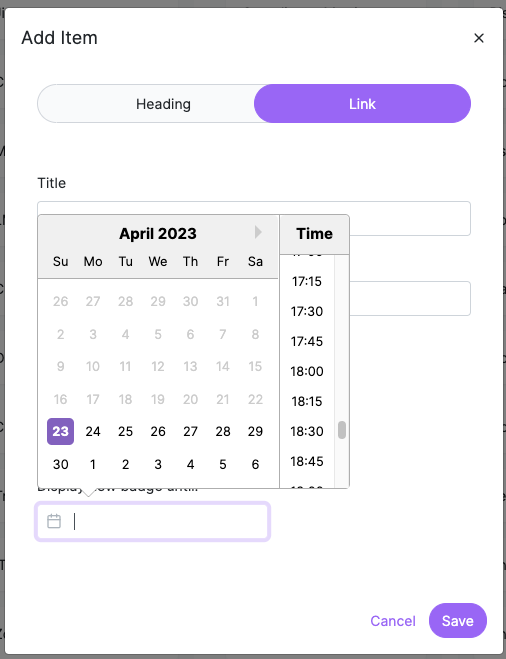Select 18:30 in the time list
This screenshot has width=506, height=659.
coord(307,431)
